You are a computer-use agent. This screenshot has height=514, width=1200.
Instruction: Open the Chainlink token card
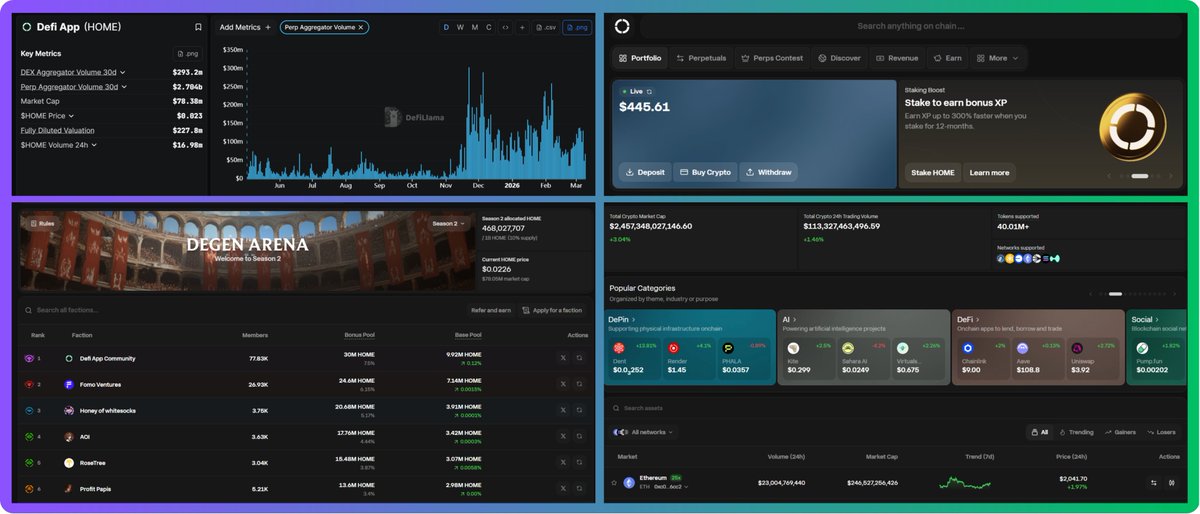tap(981, 359)
